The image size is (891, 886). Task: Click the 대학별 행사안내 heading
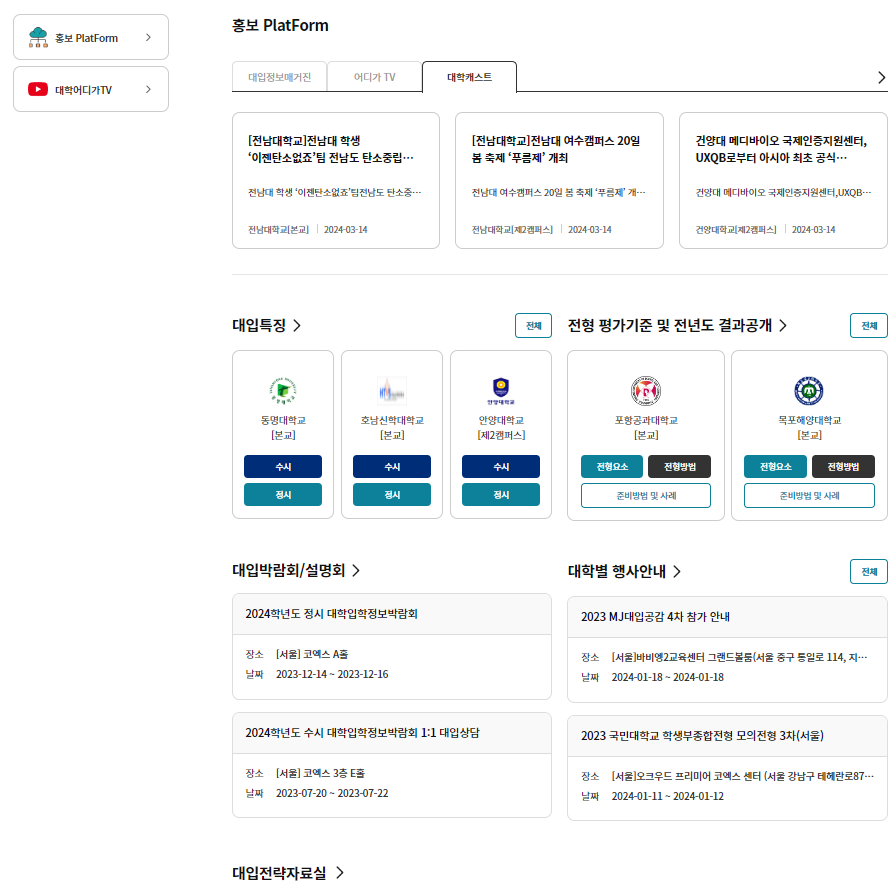[x=617, y=571]
